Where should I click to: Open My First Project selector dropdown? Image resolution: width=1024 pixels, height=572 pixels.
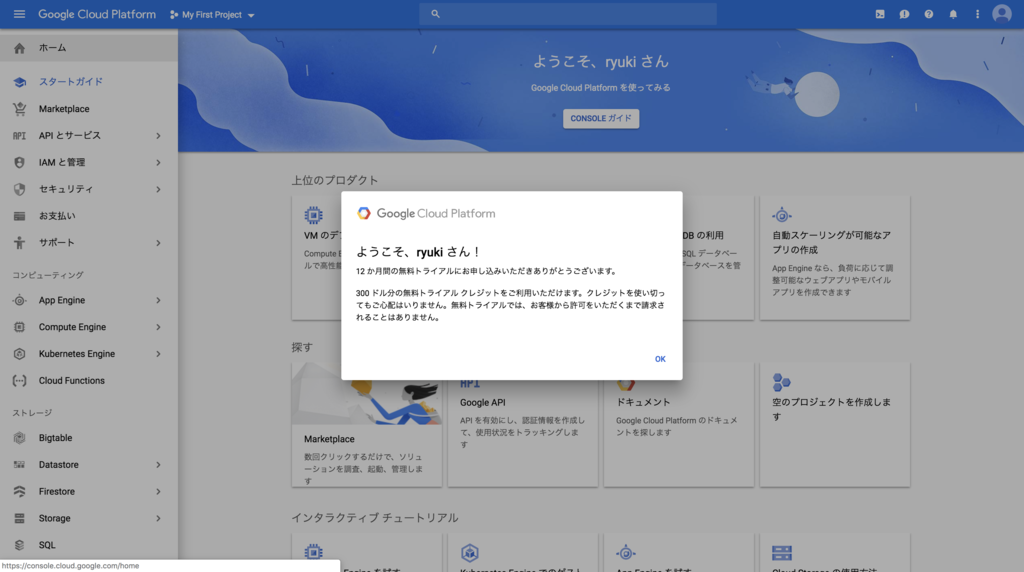pos(212,14)
